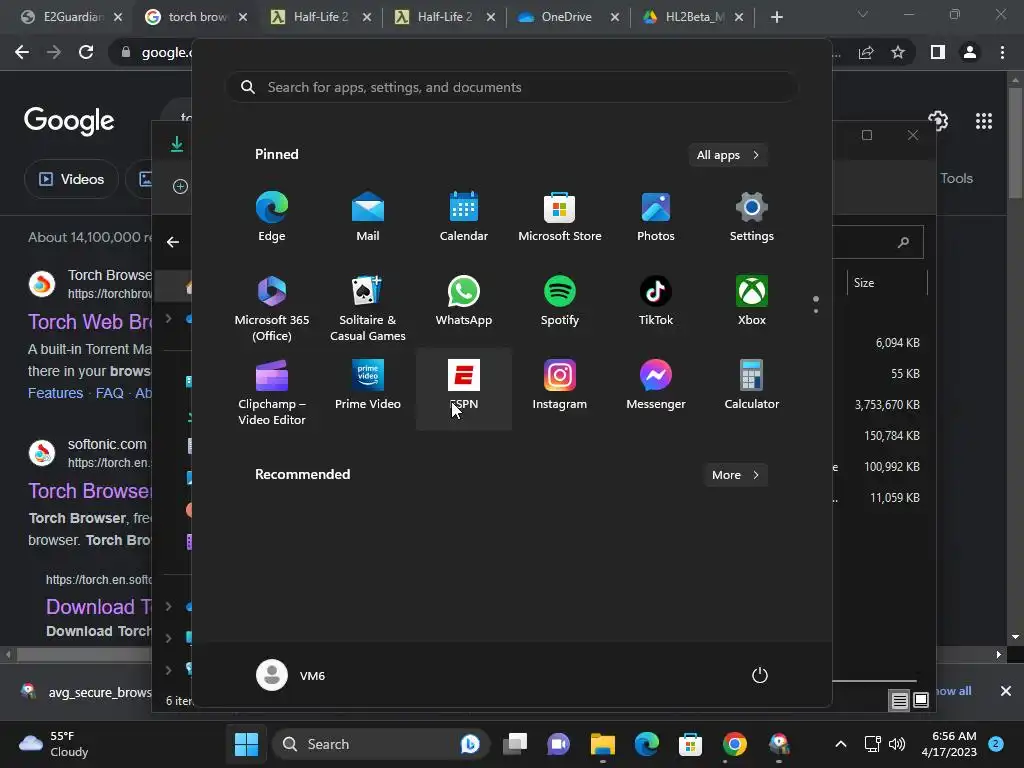The height and width of the screenshot is (768, 1024).
Task: Open the FAQ sitelink
Action: pyautogui.click(x=110, y=393)
